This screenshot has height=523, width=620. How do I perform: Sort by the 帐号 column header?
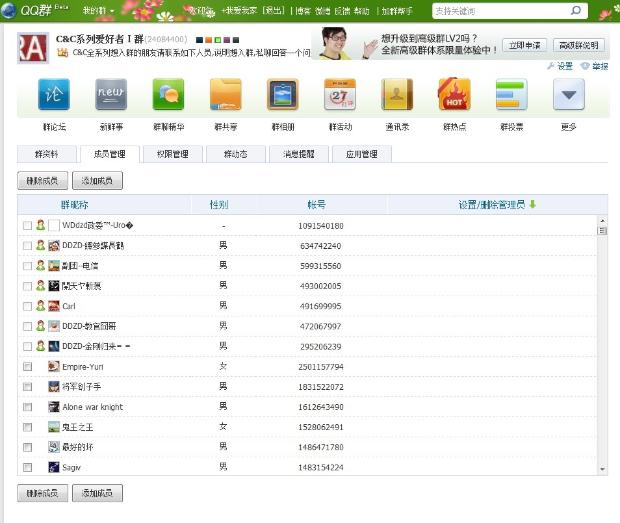(316, 204)
